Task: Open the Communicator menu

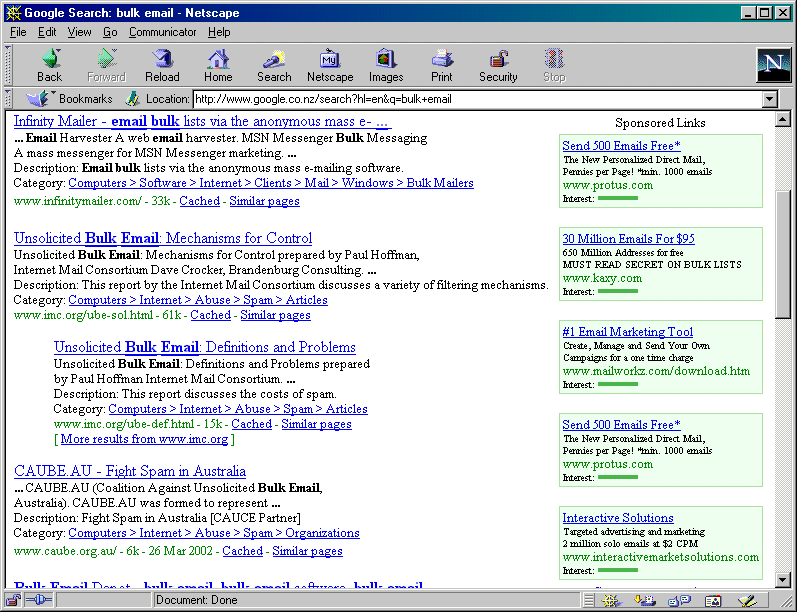Action: pyautogui.click(x=163, y=32)
